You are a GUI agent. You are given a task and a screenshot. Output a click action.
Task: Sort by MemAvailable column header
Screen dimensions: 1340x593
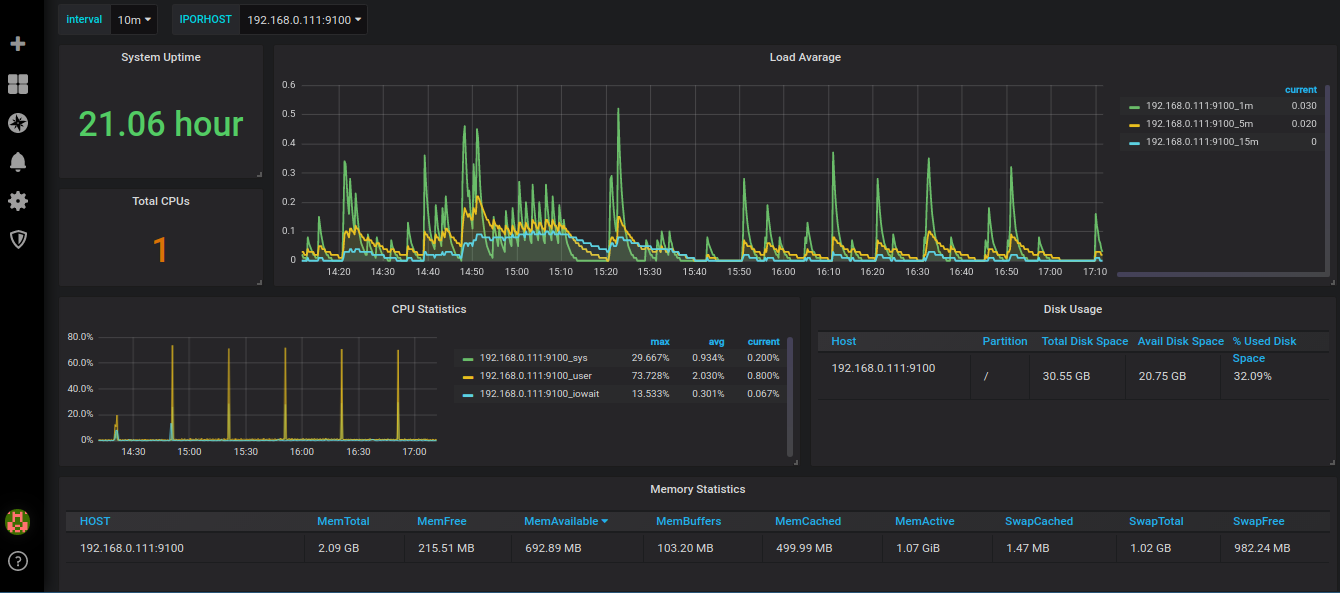[566, 521]
